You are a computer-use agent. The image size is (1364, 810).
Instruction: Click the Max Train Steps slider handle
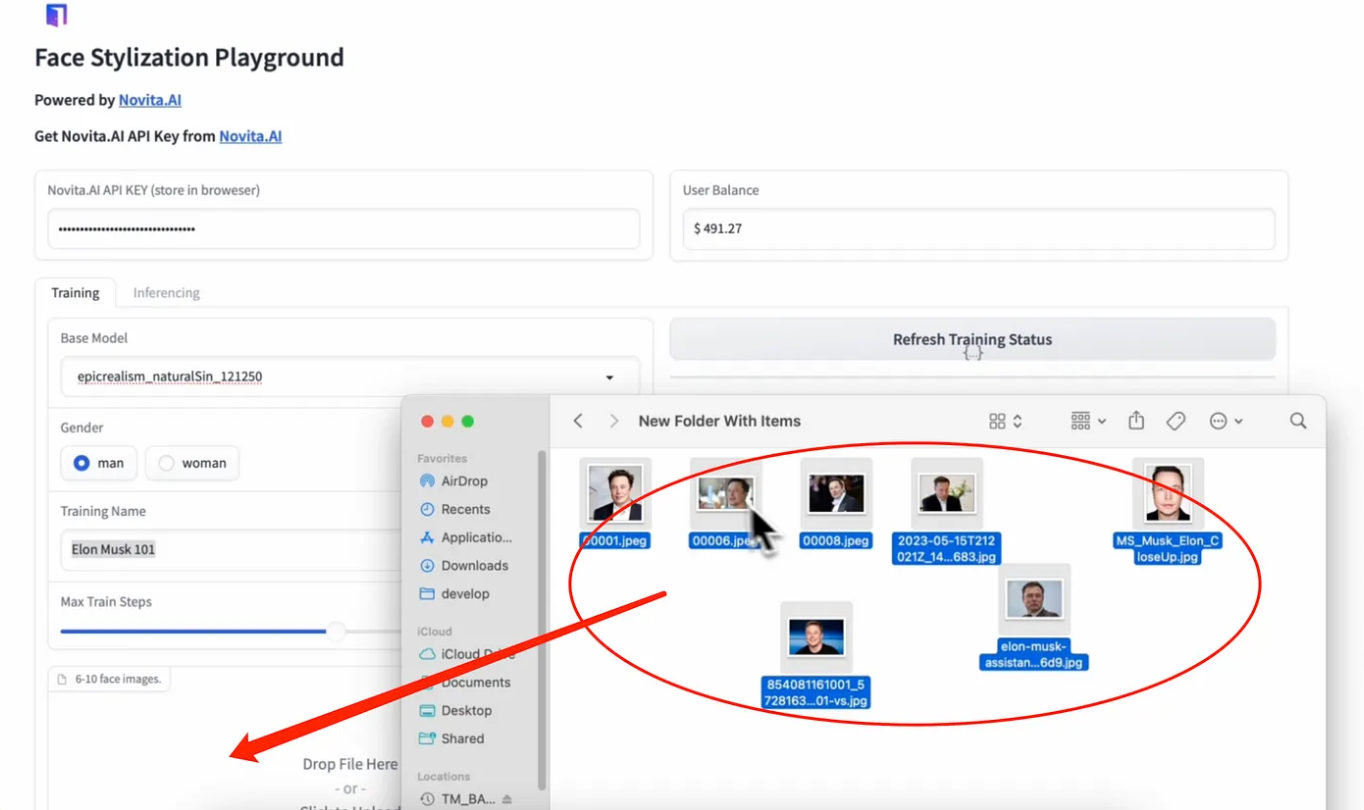pos(336,631)
